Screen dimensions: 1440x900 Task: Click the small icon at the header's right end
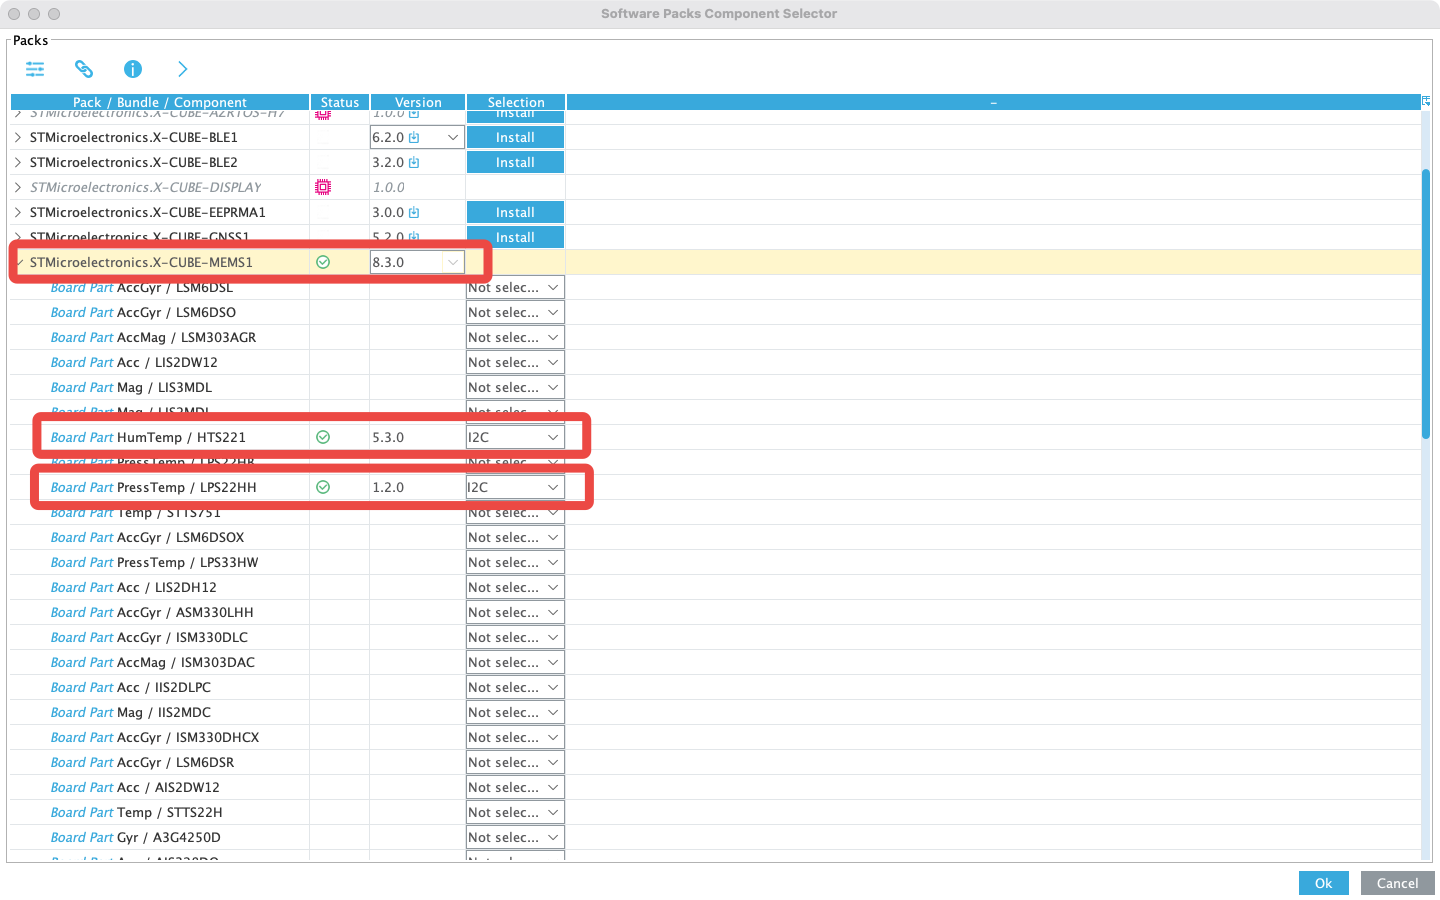1426,102
